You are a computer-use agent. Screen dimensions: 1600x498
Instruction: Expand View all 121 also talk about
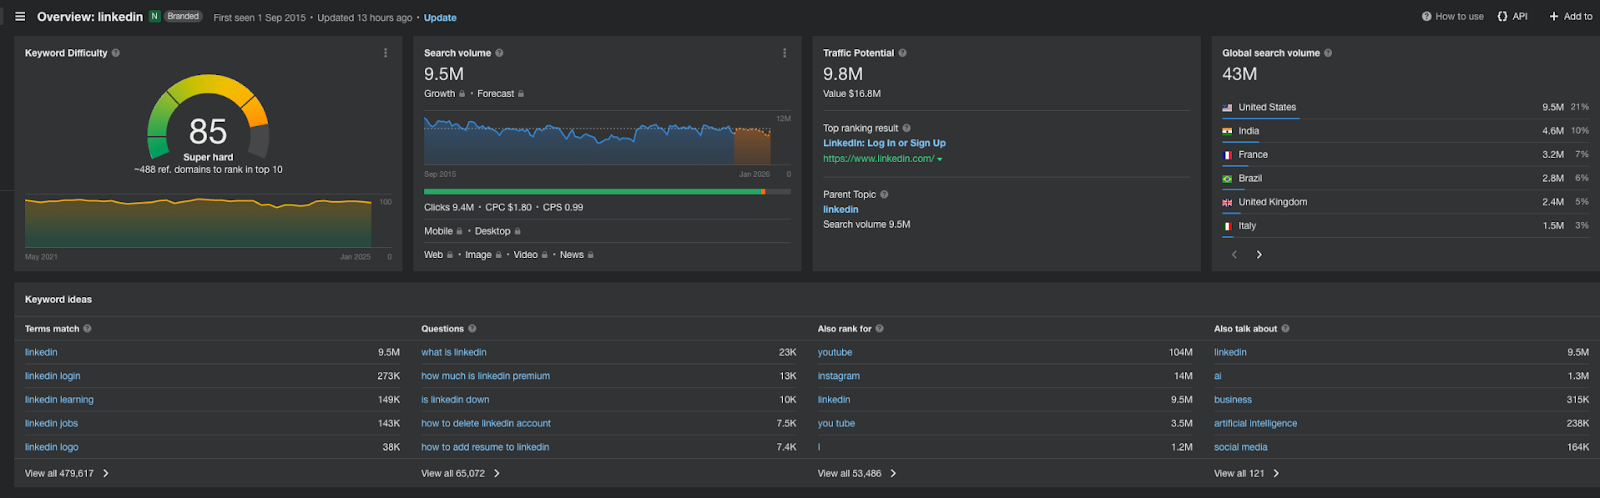tap(1247, 474)
